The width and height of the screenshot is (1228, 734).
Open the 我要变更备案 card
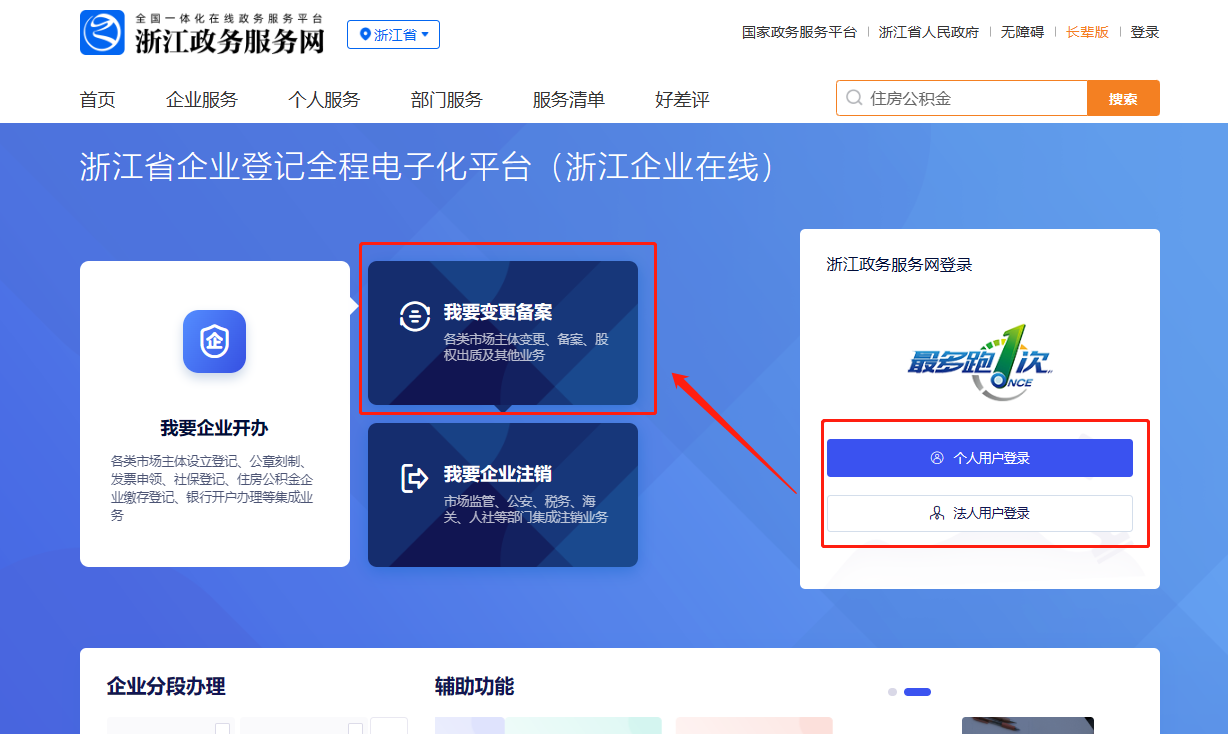click(x=503, y=333)
